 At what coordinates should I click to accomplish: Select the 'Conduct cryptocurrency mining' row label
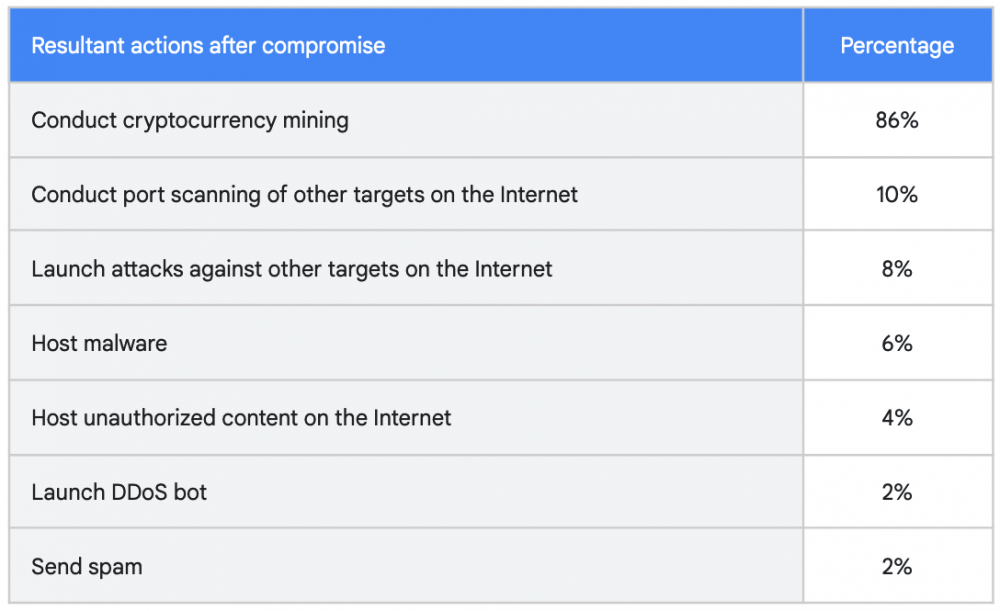coord(190,121)
